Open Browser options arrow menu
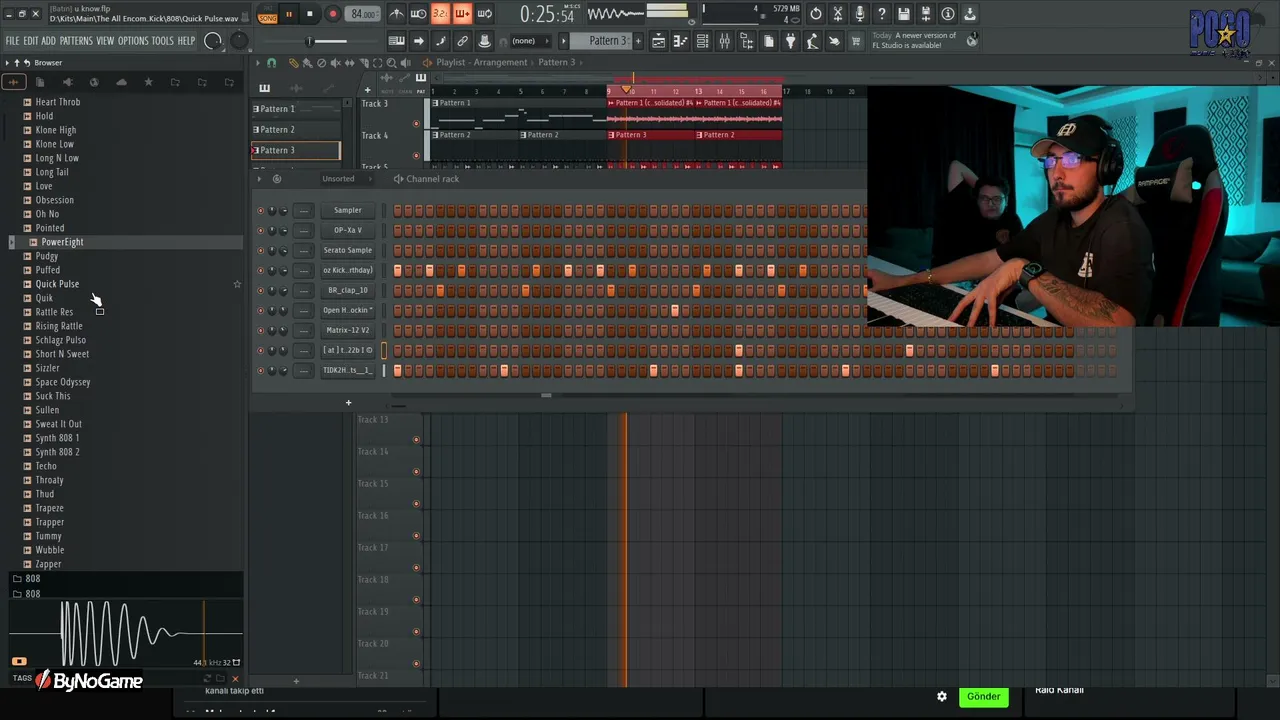 [x=7, y=63]
